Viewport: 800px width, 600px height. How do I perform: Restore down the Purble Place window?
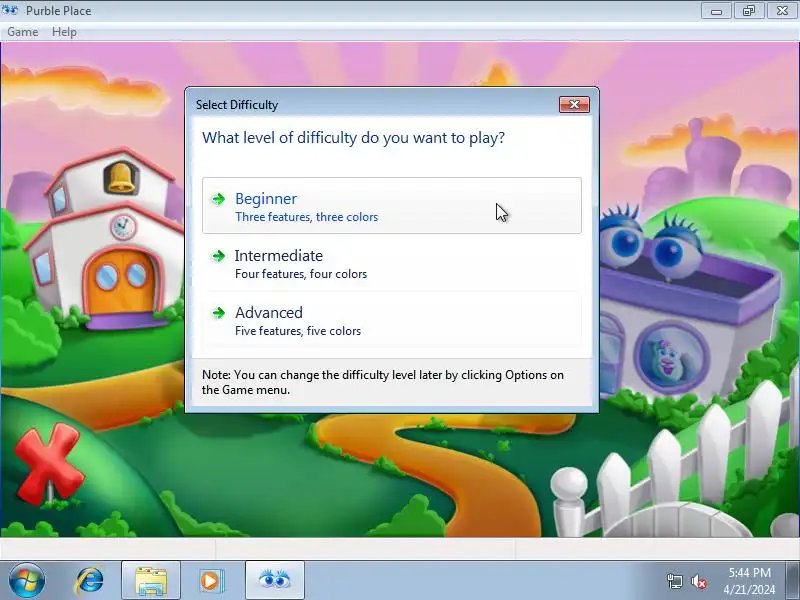point(749,11)
